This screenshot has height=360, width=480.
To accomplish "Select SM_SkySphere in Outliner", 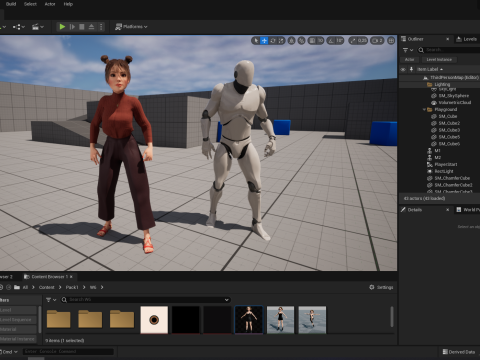I will [454, 96].
